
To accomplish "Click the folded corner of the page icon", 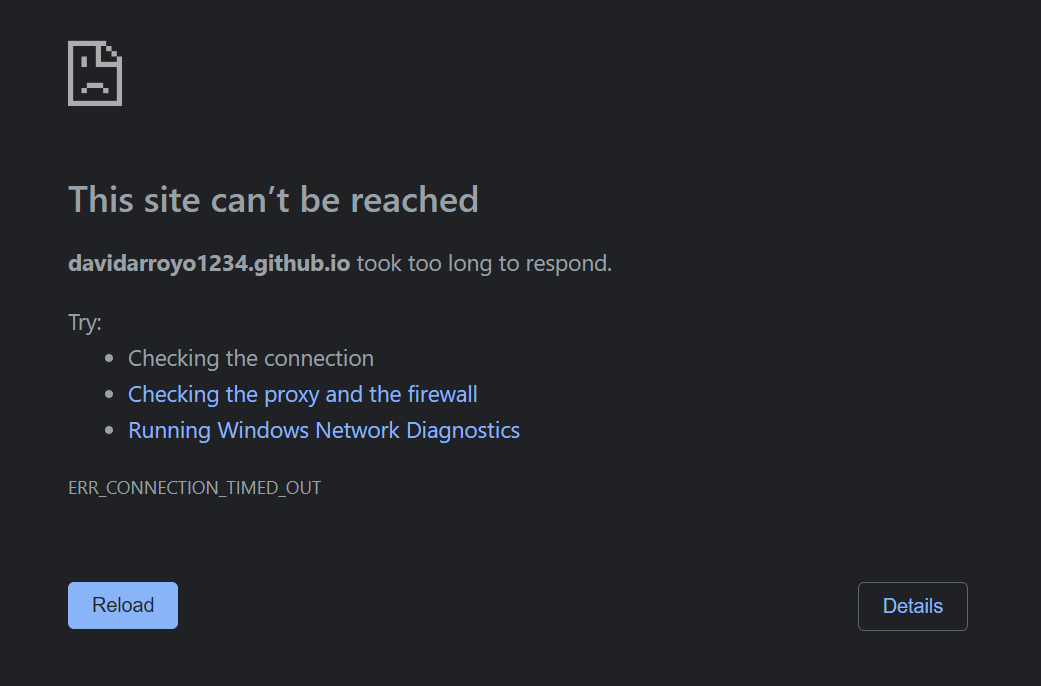I will coord(113,53).
